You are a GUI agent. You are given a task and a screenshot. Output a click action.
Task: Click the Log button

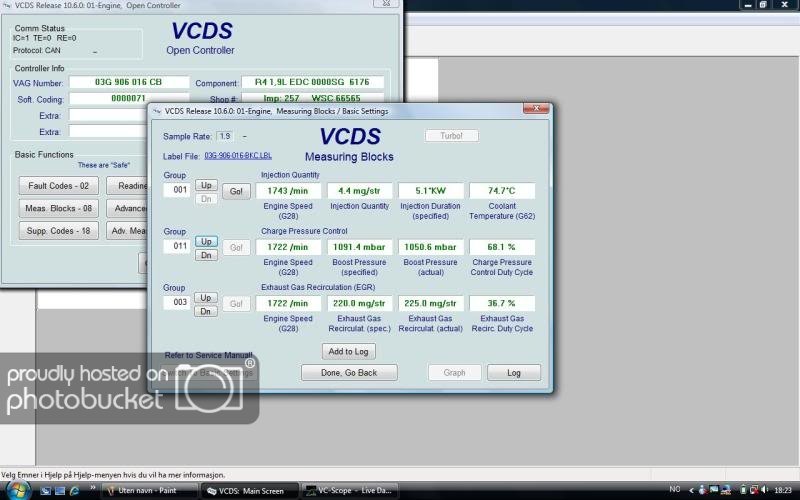point(513,372)
